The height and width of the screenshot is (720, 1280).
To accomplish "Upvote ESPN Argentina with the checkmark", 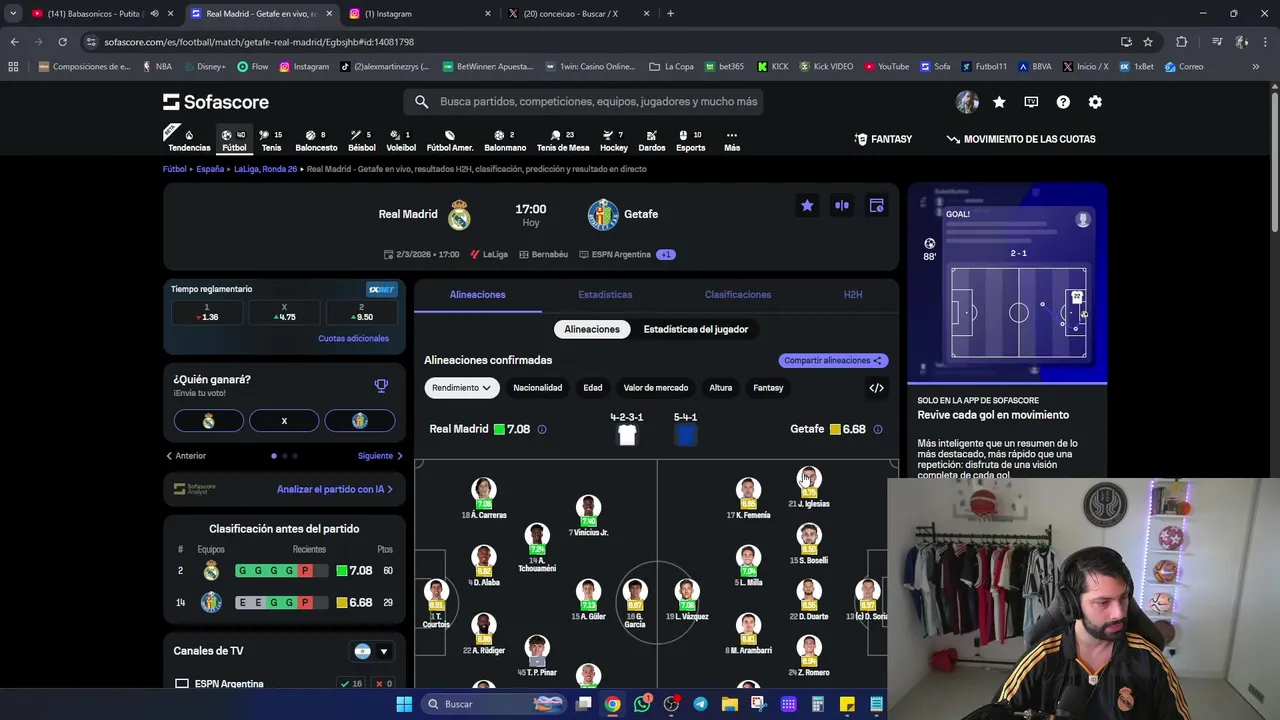I will 351,684.
